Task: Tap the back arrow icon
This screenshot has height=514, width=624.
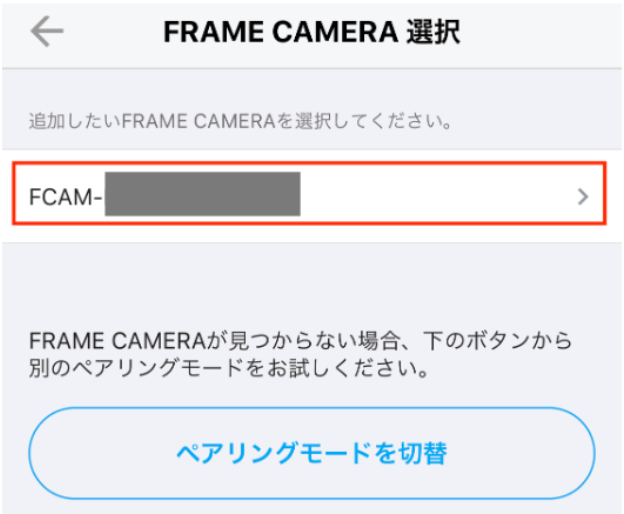Action: point(47,32)
